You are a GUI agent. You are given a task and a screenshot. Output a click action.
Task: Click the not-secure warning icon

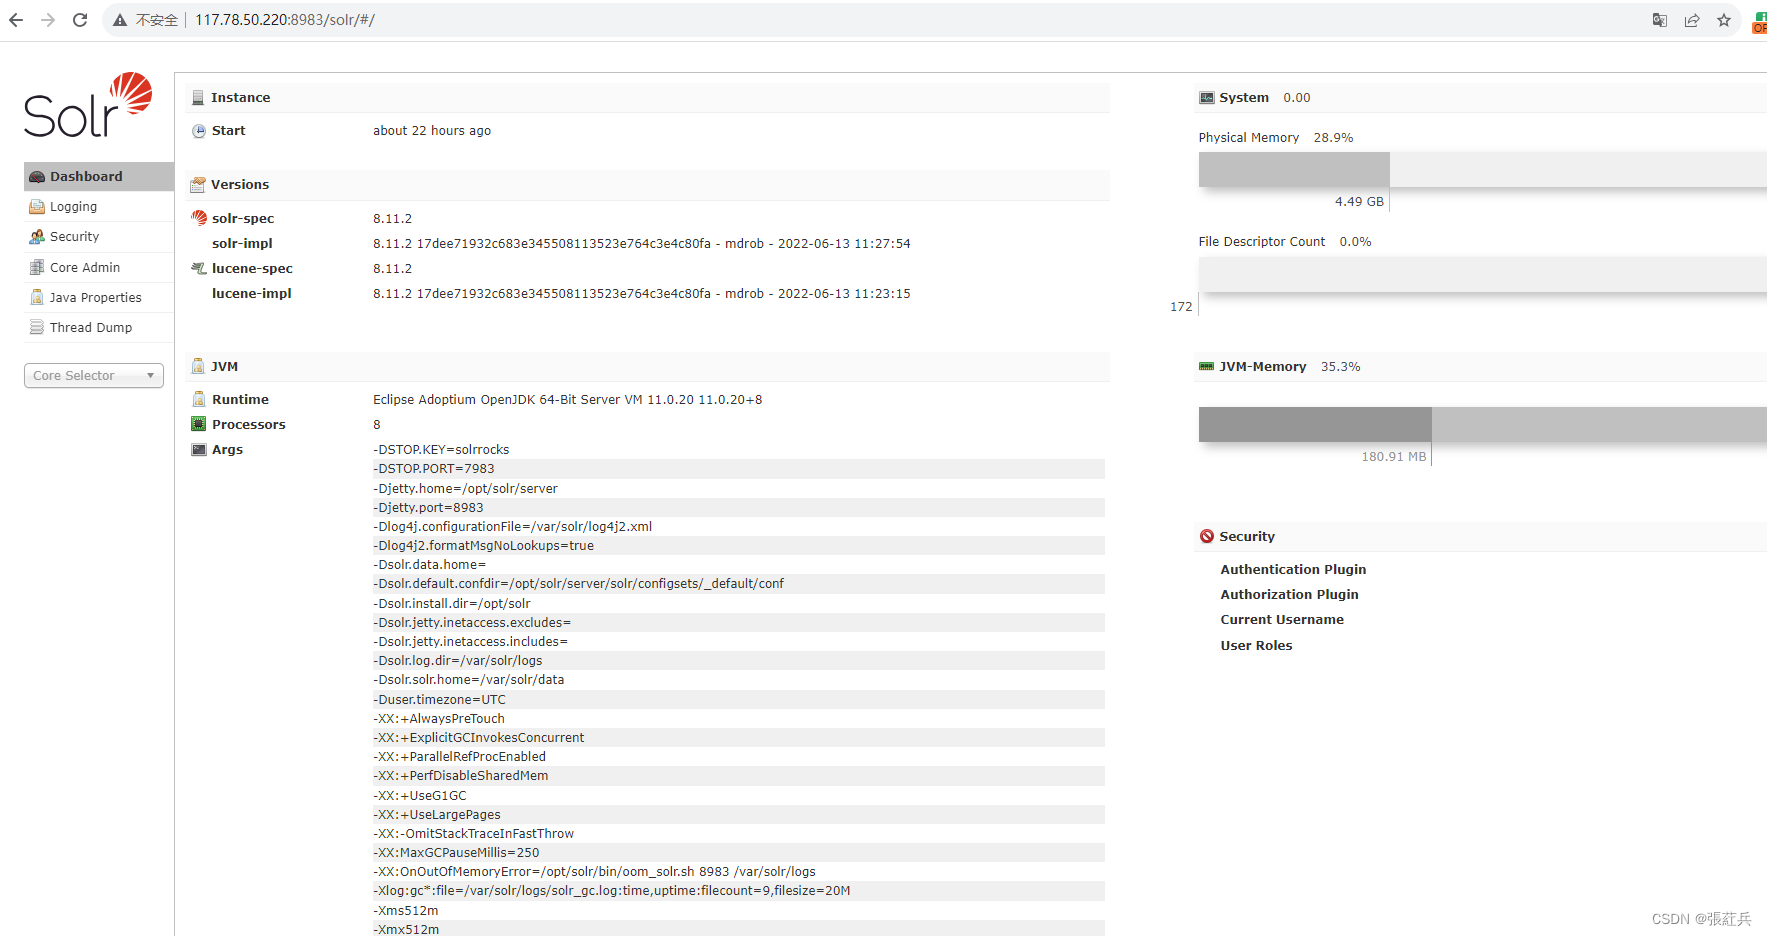(120, 20)
